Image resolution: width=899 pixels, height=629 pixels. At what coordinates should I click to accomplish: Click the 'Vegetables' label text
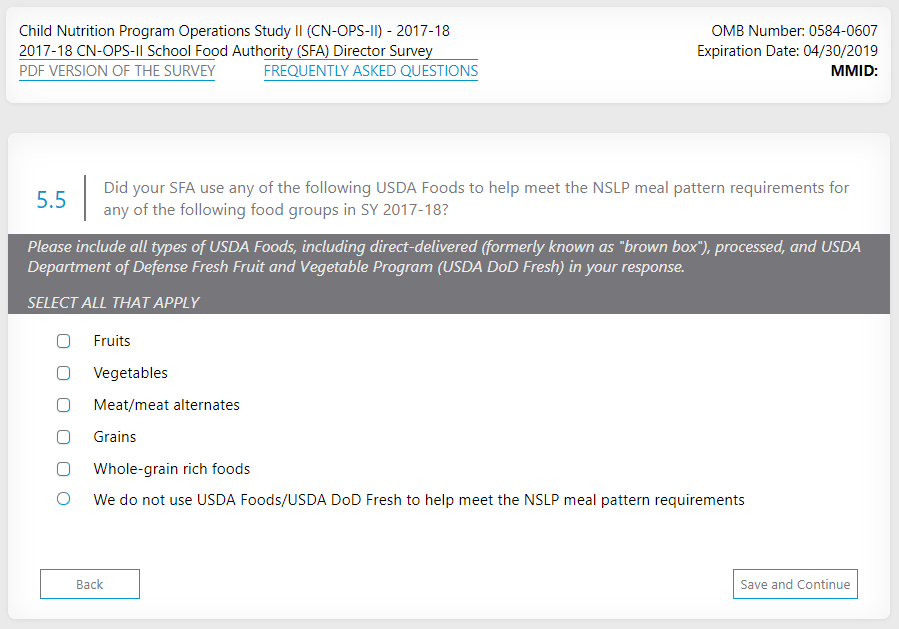coord(131,373)
